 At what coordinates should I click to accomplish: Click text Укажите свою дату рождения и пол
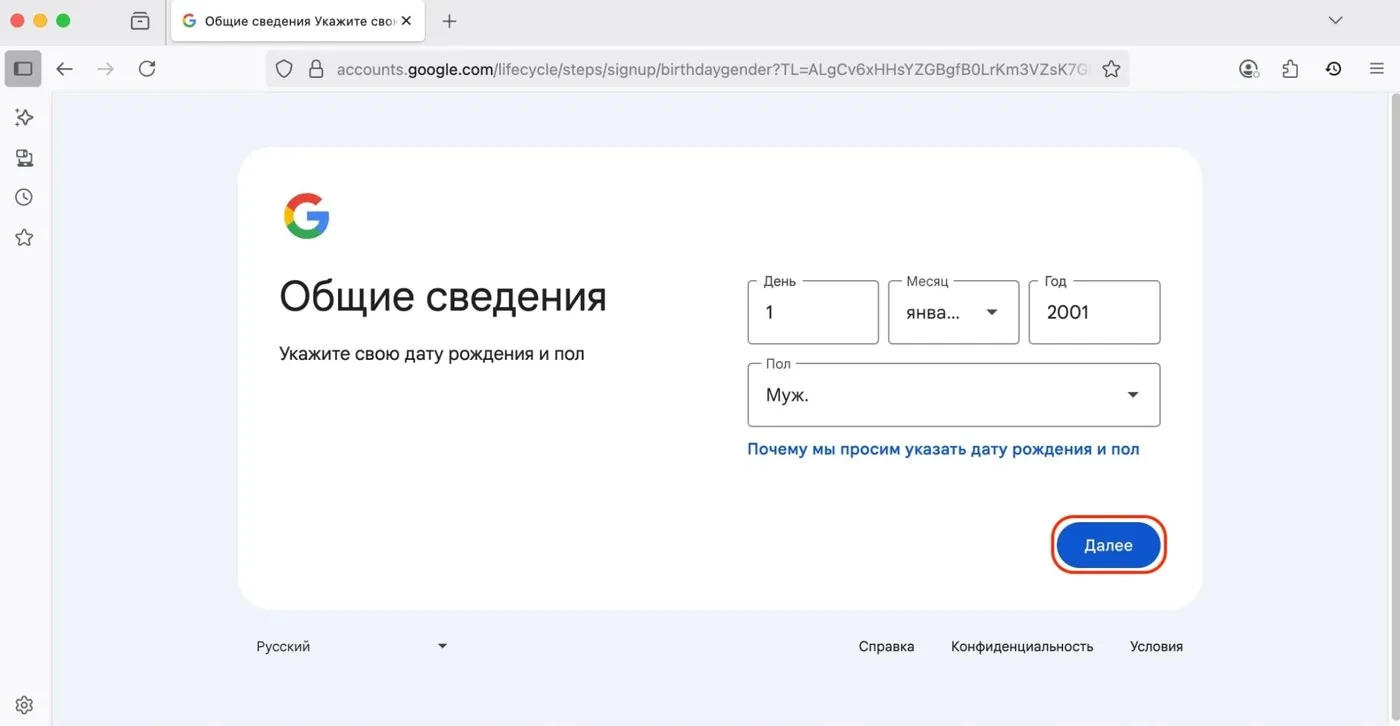coord(432,354)
